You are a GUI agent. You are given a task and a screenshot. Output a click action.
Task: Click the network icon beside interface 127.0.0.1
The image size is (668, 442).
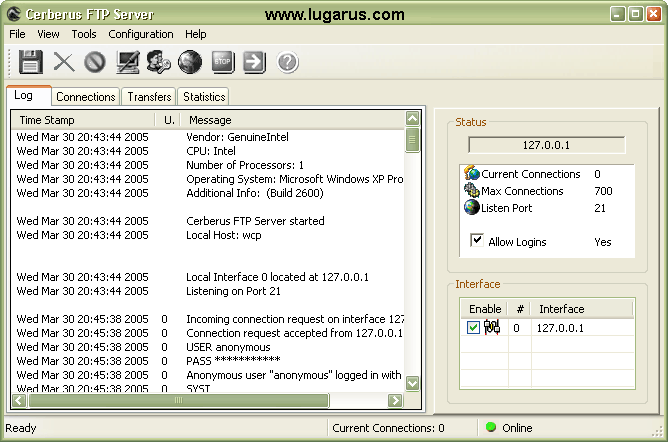(x=492, y=327)
